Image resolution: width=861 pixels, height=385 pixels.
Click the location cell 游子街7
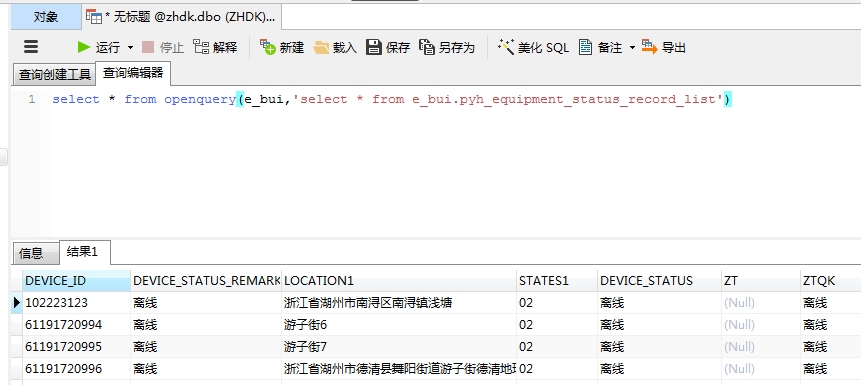click(x=399, y=347)
